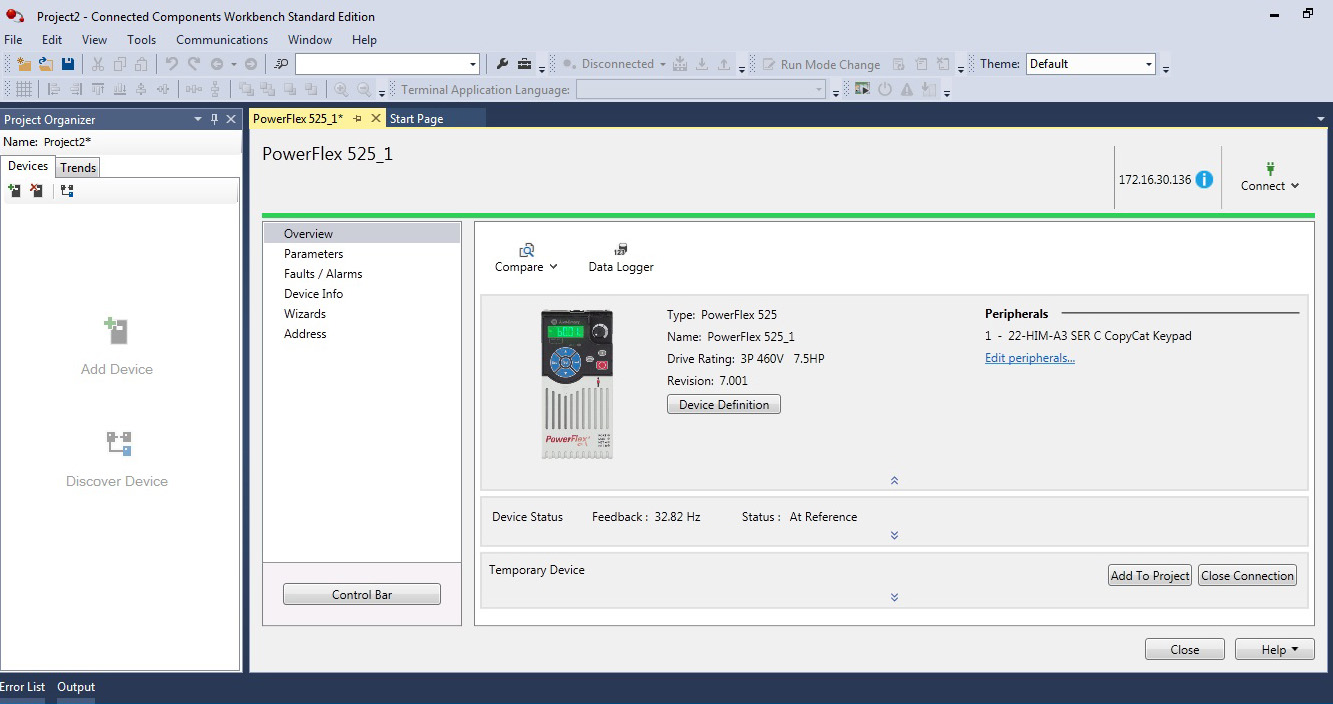This screenshot has width=1333, height=704.
Task: Click the Close button at bottom
Action: (x=1185, y=649)
